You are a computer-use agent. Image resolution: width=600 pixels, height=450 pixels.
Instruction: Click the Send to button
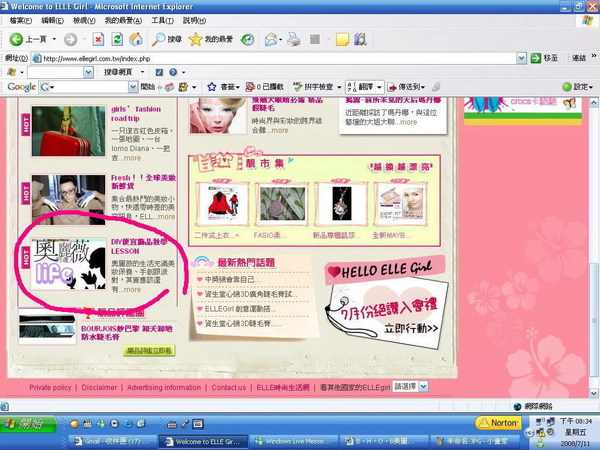pyautogui.click(x=406, y=87)
